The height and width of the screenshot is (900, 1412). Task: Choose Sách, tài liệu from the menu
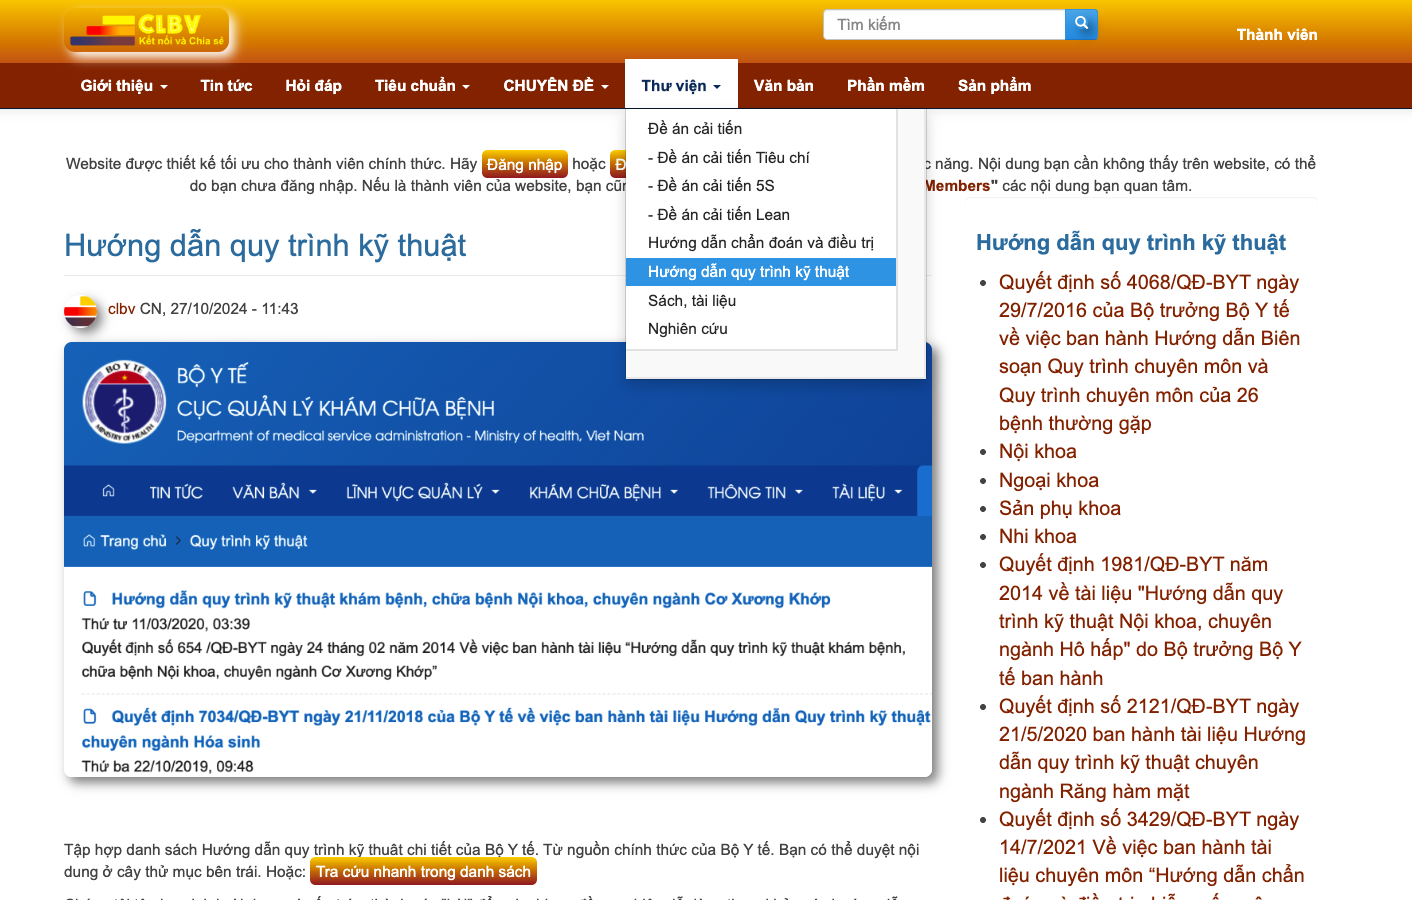692,300
